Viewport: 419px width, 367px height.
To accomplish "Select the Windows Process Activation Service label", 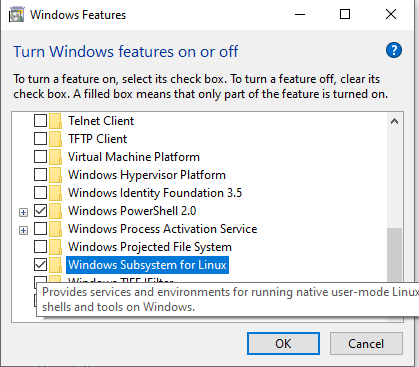I will click(x=163, y=229).
